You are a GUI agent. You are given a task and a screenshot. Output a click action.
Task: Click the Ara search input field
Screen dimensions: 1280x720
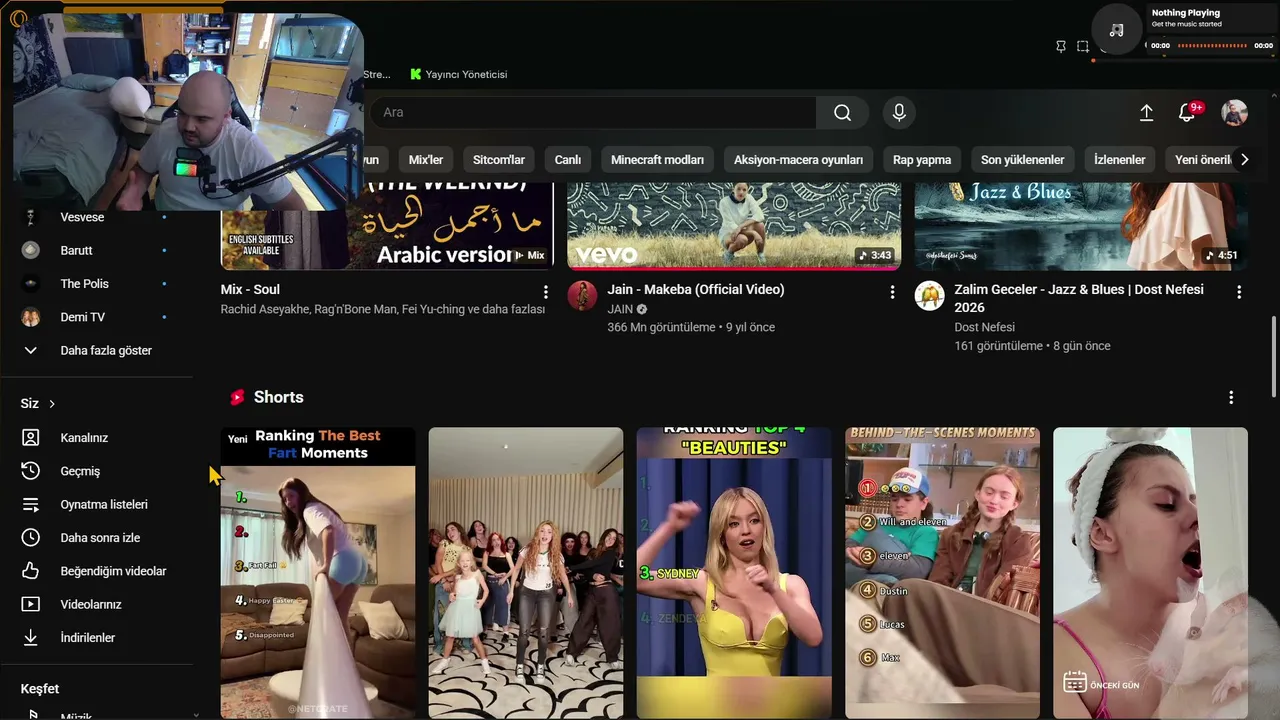coord(594,113)
